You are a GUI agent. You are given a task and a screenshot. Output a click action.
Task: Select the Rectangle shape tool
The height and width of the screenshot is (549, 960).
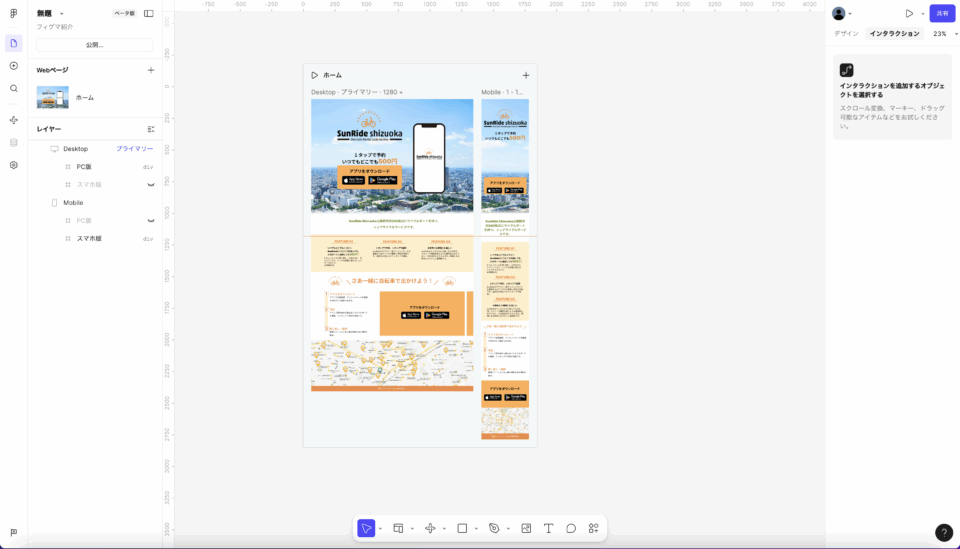[462, 528]
